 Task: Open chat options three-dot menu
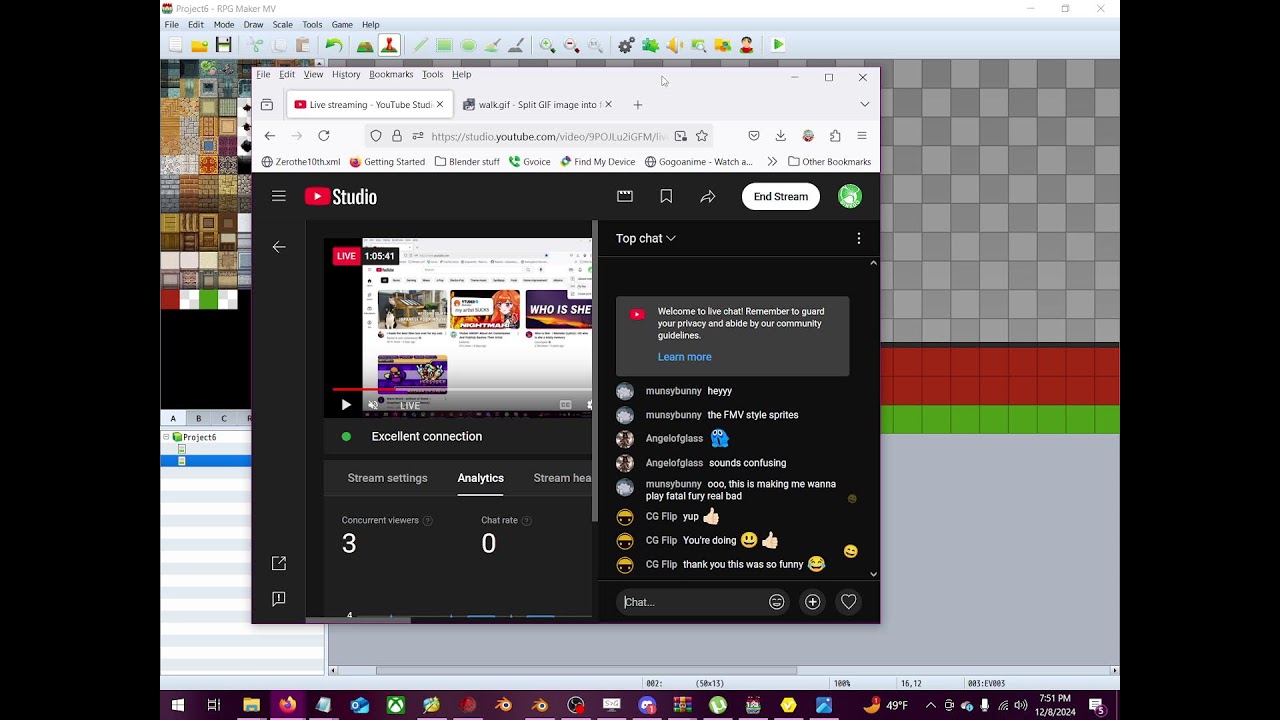pos(858,238)
